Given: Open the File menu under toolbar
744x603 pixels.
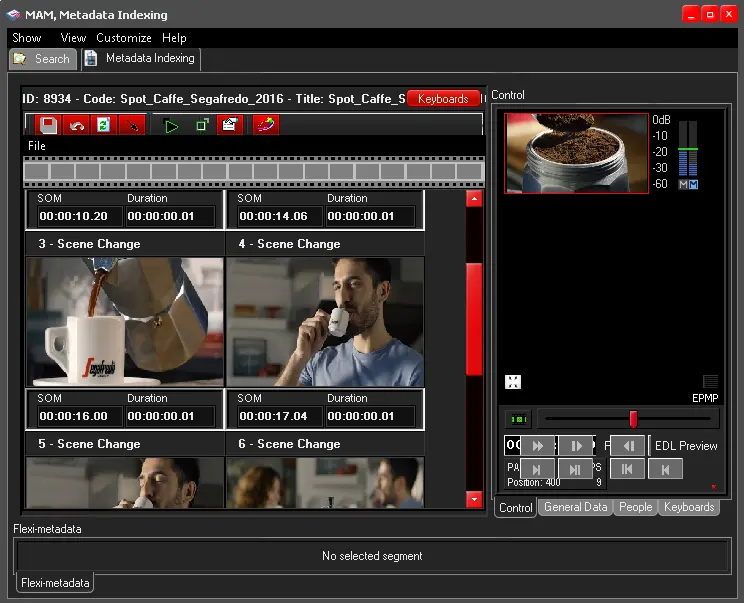Looking at the screenshot, I should click(x=37, y=146).
